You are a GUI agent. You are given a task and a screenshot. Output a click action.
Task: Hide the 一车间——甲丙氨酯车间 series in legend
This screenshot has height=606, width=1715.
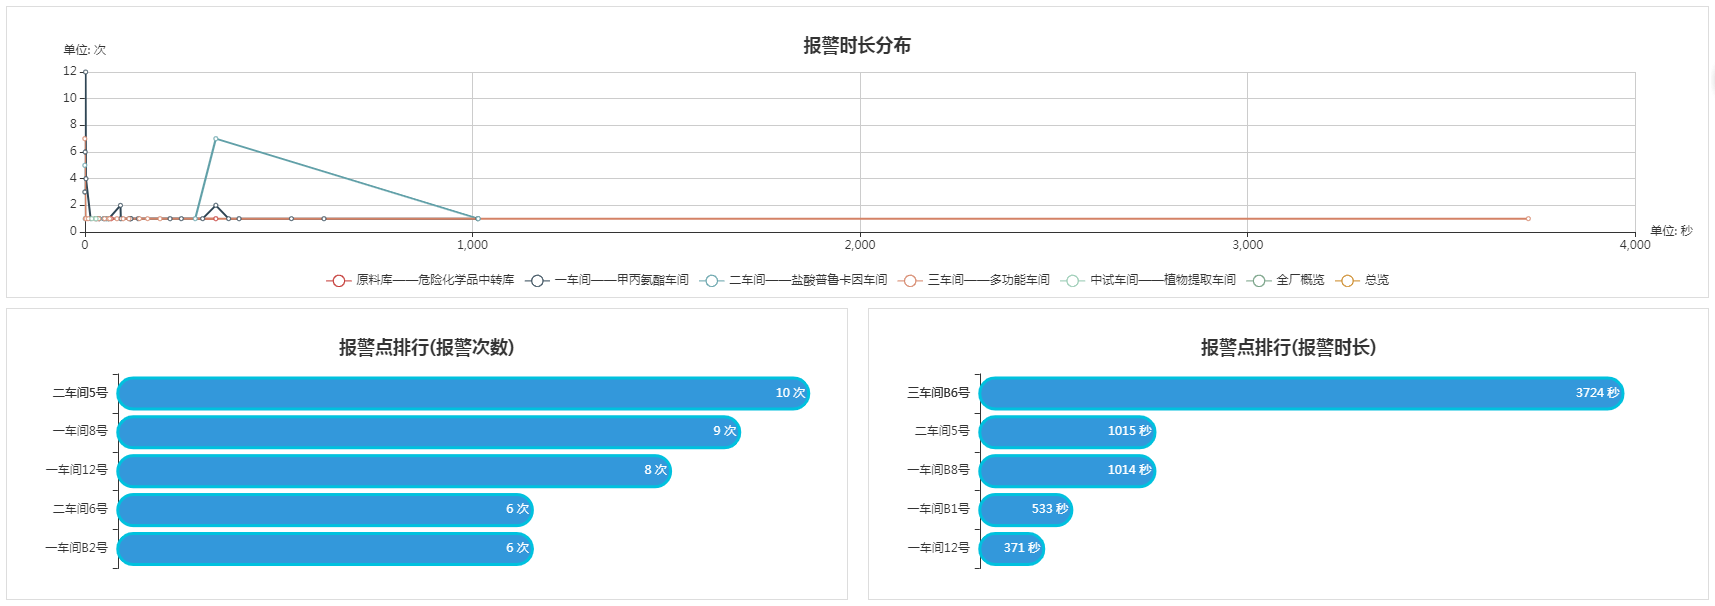click(x=537, y=281)
